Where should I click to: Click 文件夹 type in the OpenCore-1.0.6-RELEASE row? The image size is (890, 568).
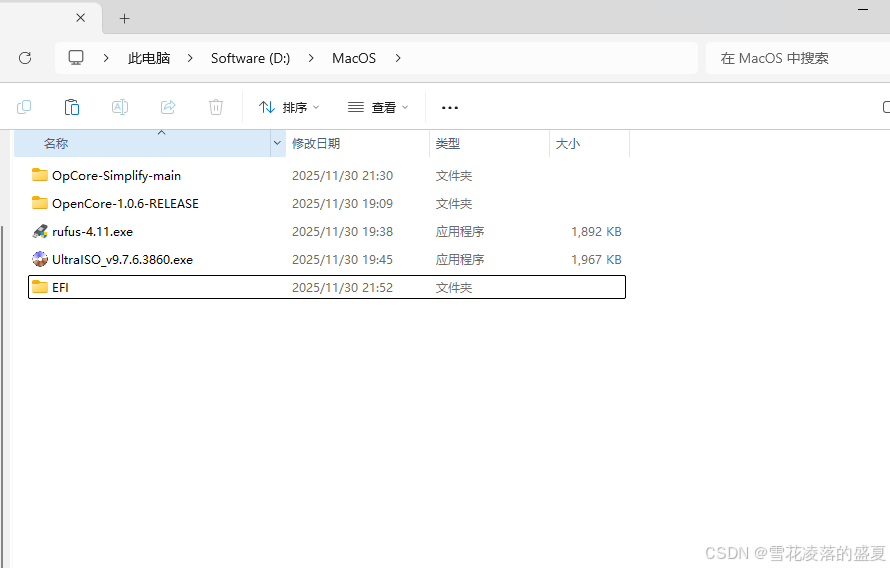pos(454,204)
